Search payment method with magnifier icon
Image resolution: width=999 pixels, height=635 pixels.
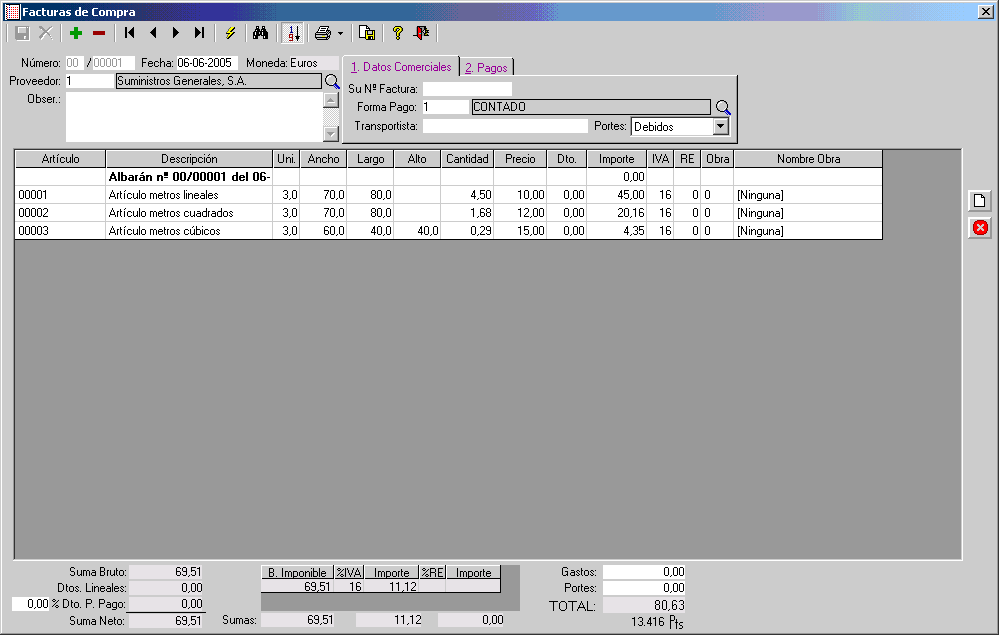point(722,108)
